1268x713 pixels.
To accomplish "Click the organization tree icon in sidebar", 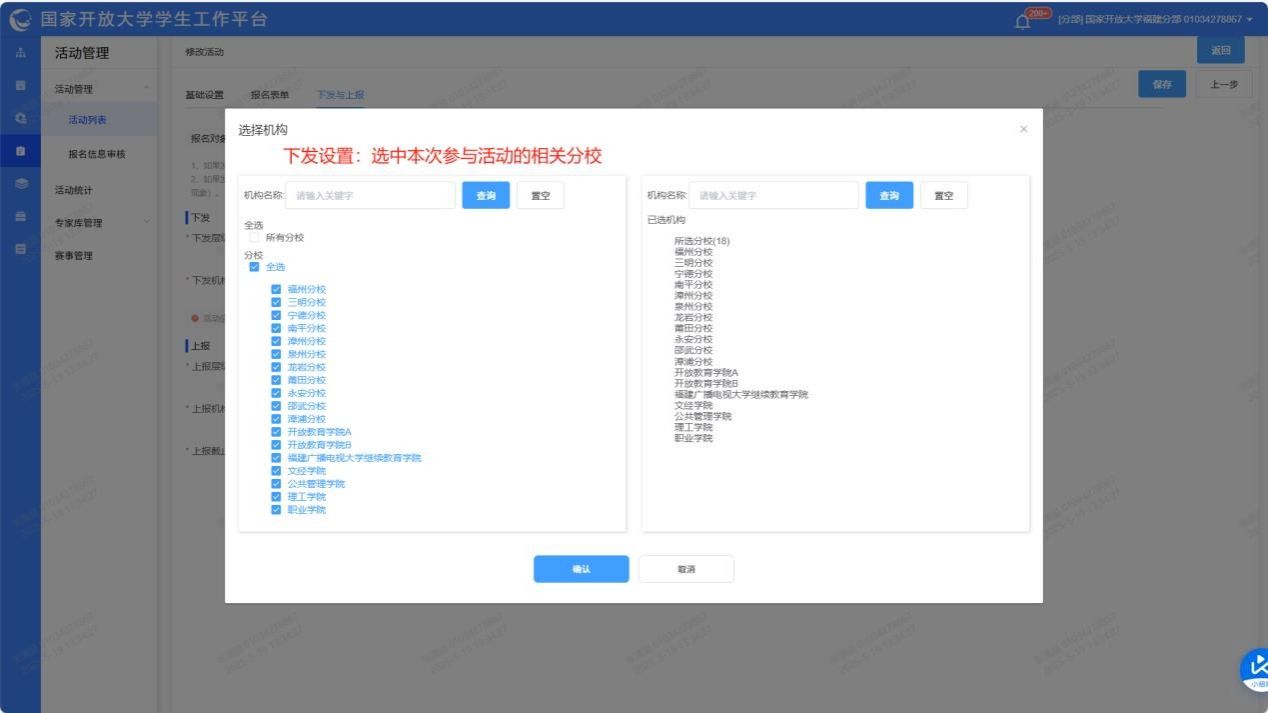I will tap(20, 54).
